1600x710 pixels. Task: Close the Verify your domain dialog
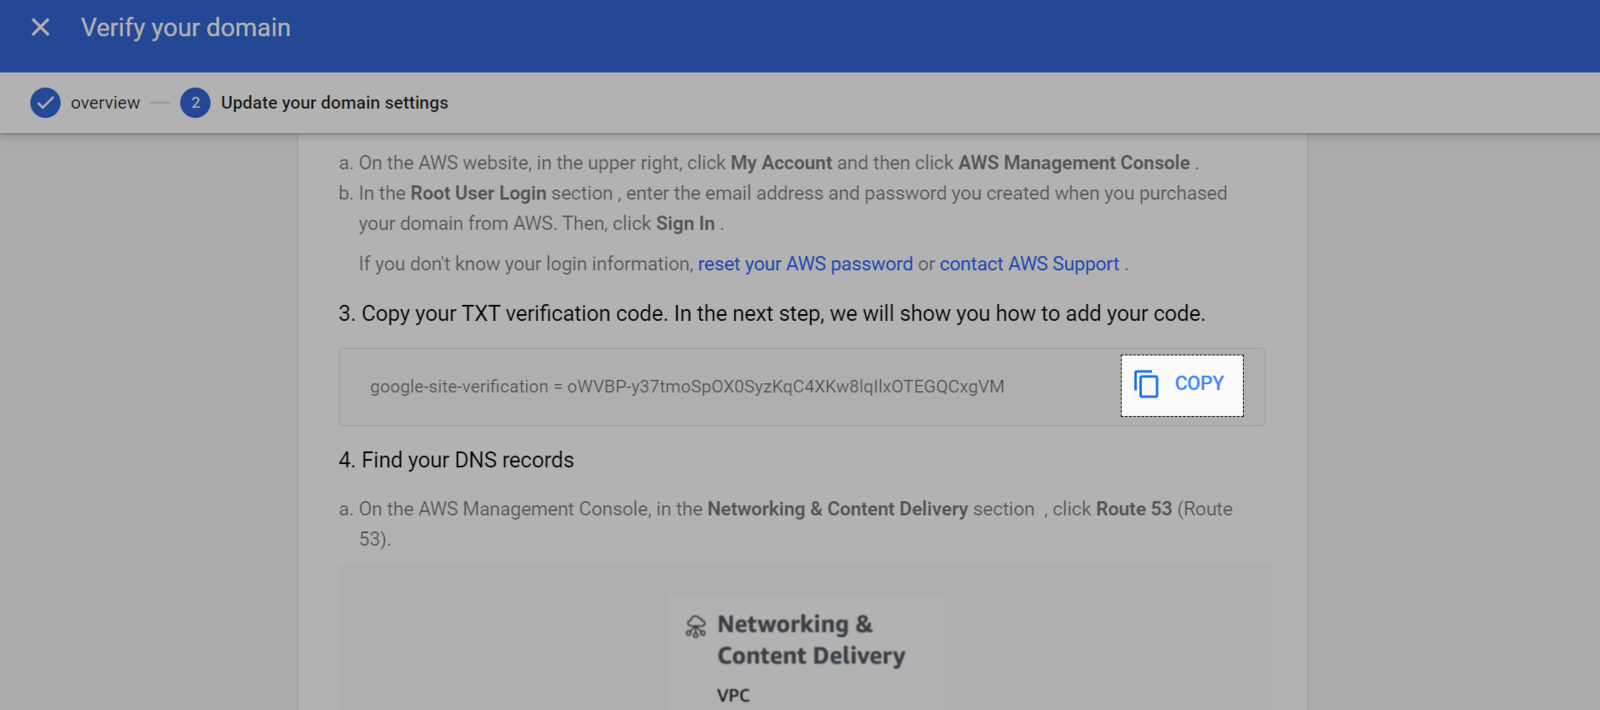click(x=40, y=27)
